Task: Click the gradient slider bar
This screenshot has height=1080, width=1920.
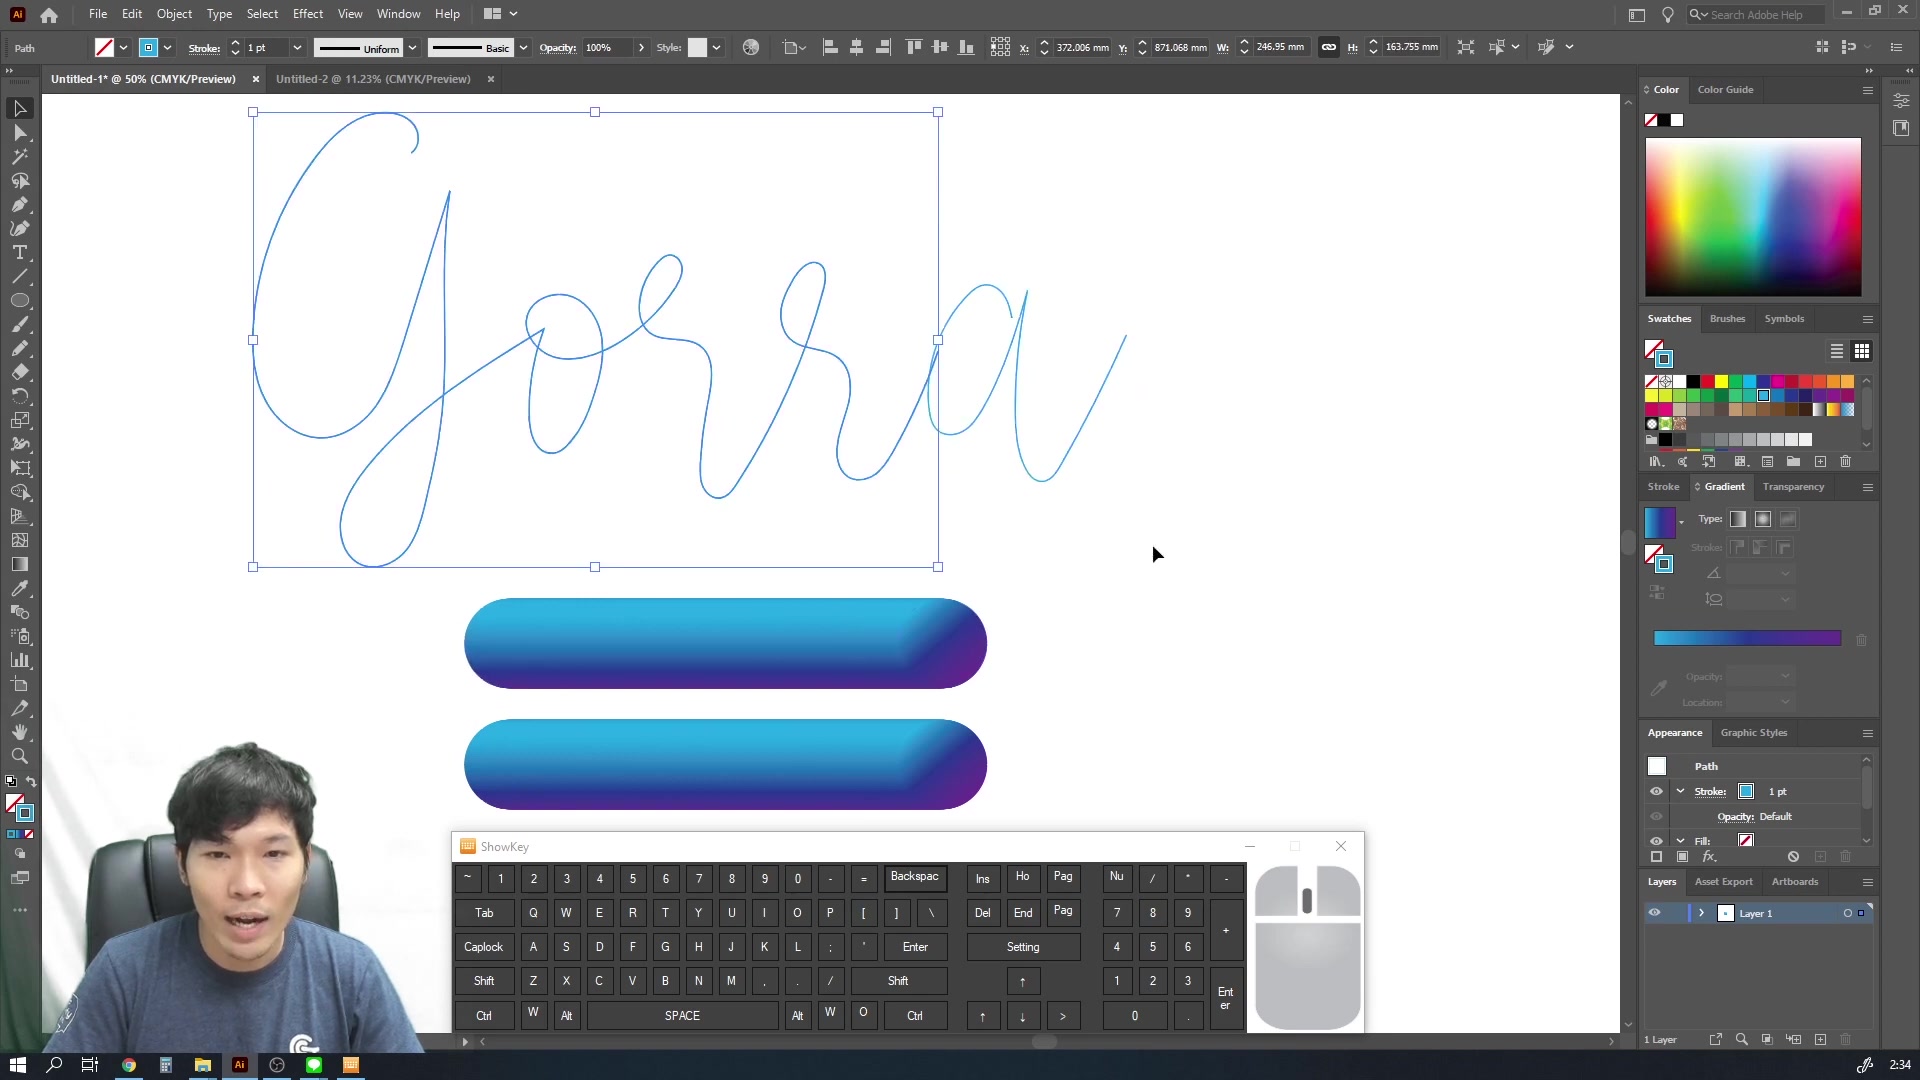Action: [1747, 638]
